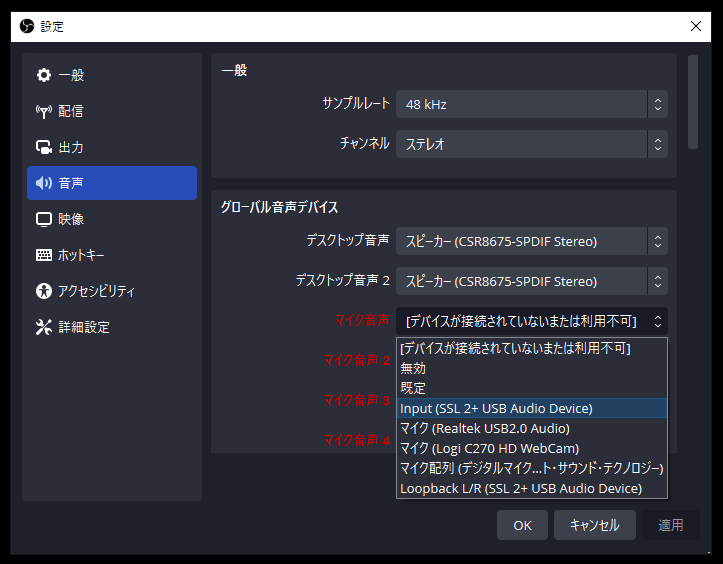Click the keyboard icon for ホットキー
This screenshot has width=723, height=564.
tap(44, 255)
